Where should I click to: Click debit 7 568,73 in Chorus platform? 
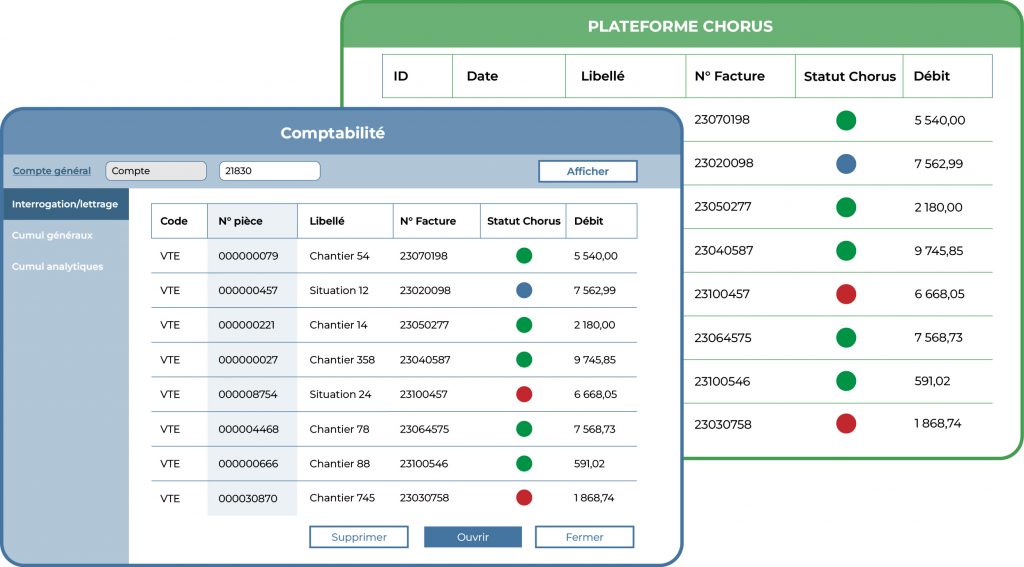pyautogui.click(x=938, y=338)
